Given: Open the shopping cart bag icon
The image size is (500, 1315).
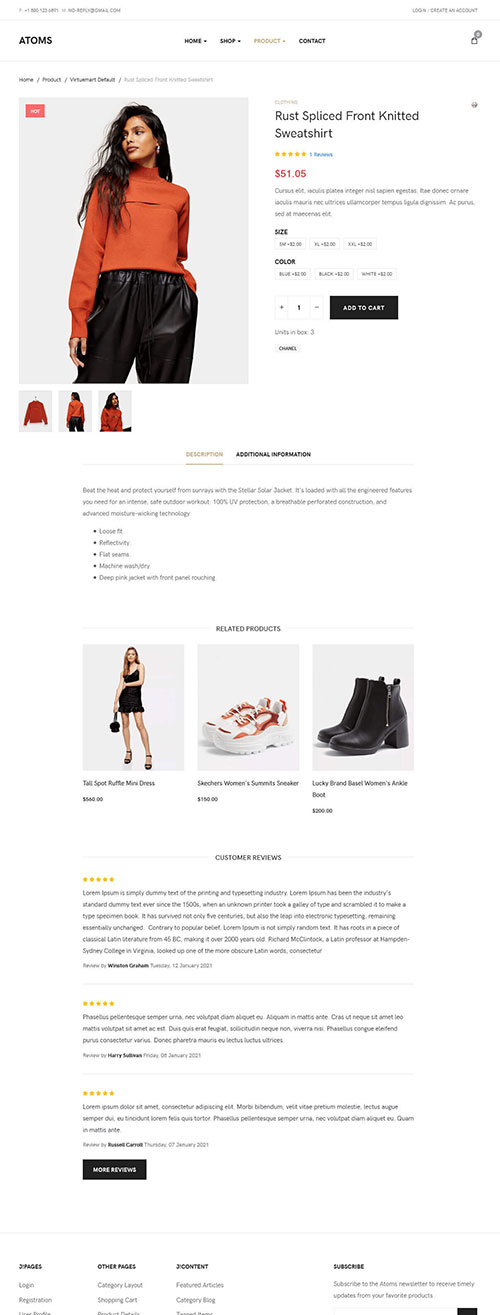Looking at the screenshot, I should tap(474, 40).
